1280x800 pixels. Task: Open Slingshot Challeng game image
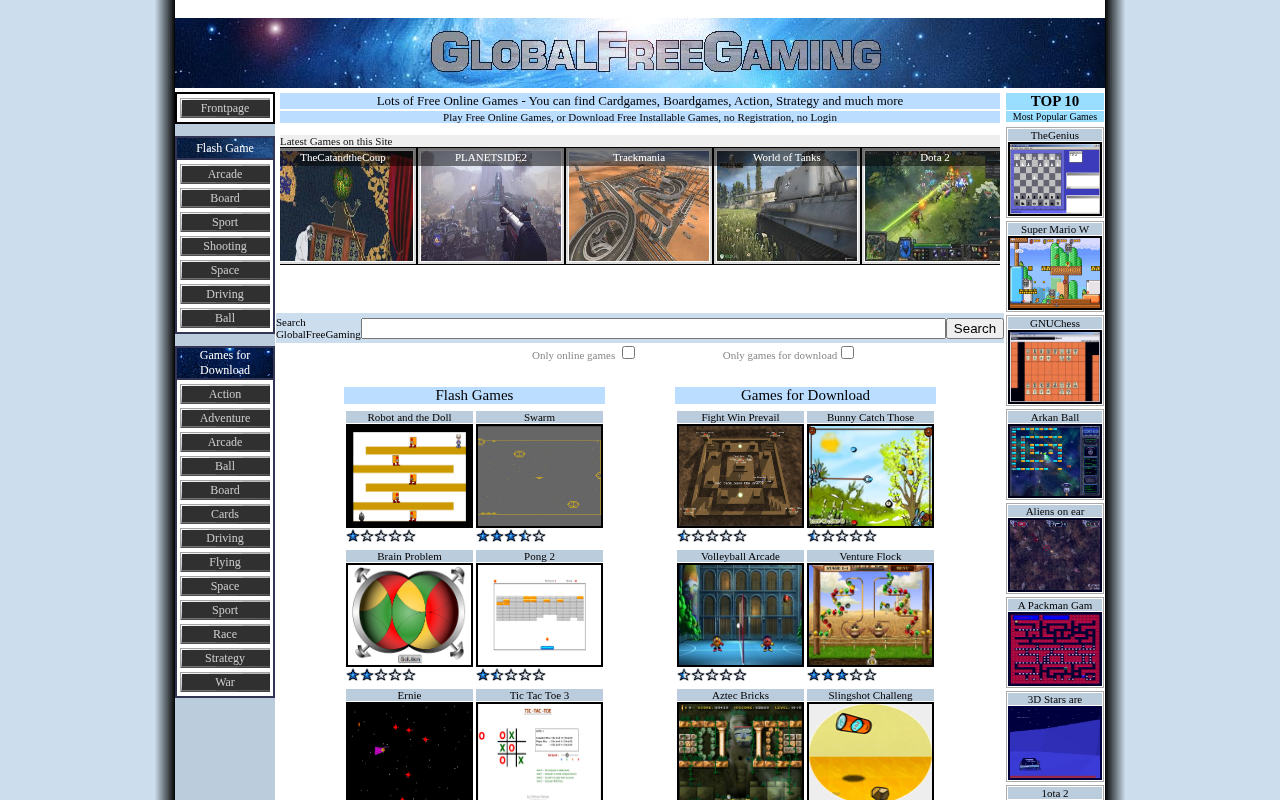coord(870,751)
